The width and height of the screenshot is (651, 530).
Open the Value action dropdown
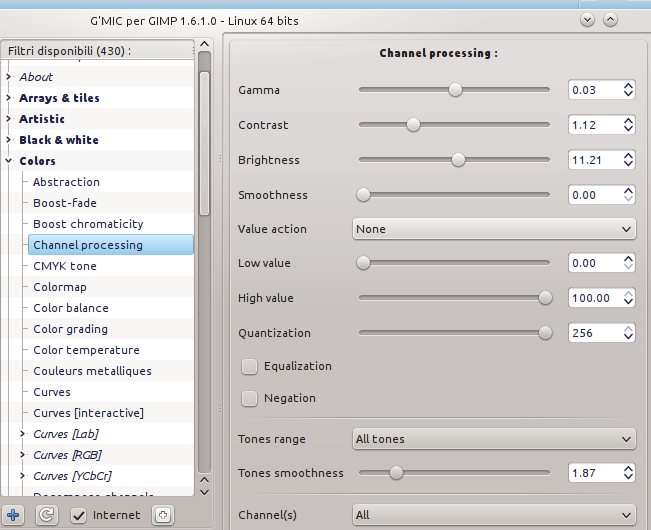coord(494,229)
